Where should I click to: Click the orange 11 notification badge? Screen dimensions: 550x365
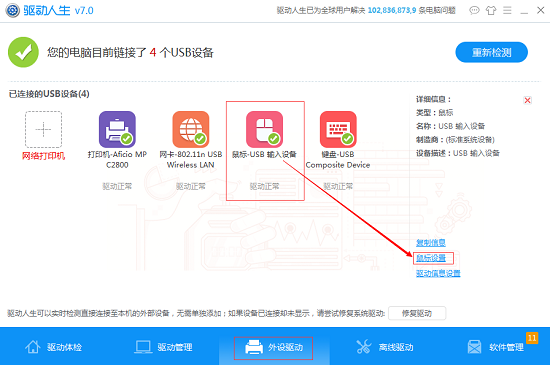click(x=532, y=338)
